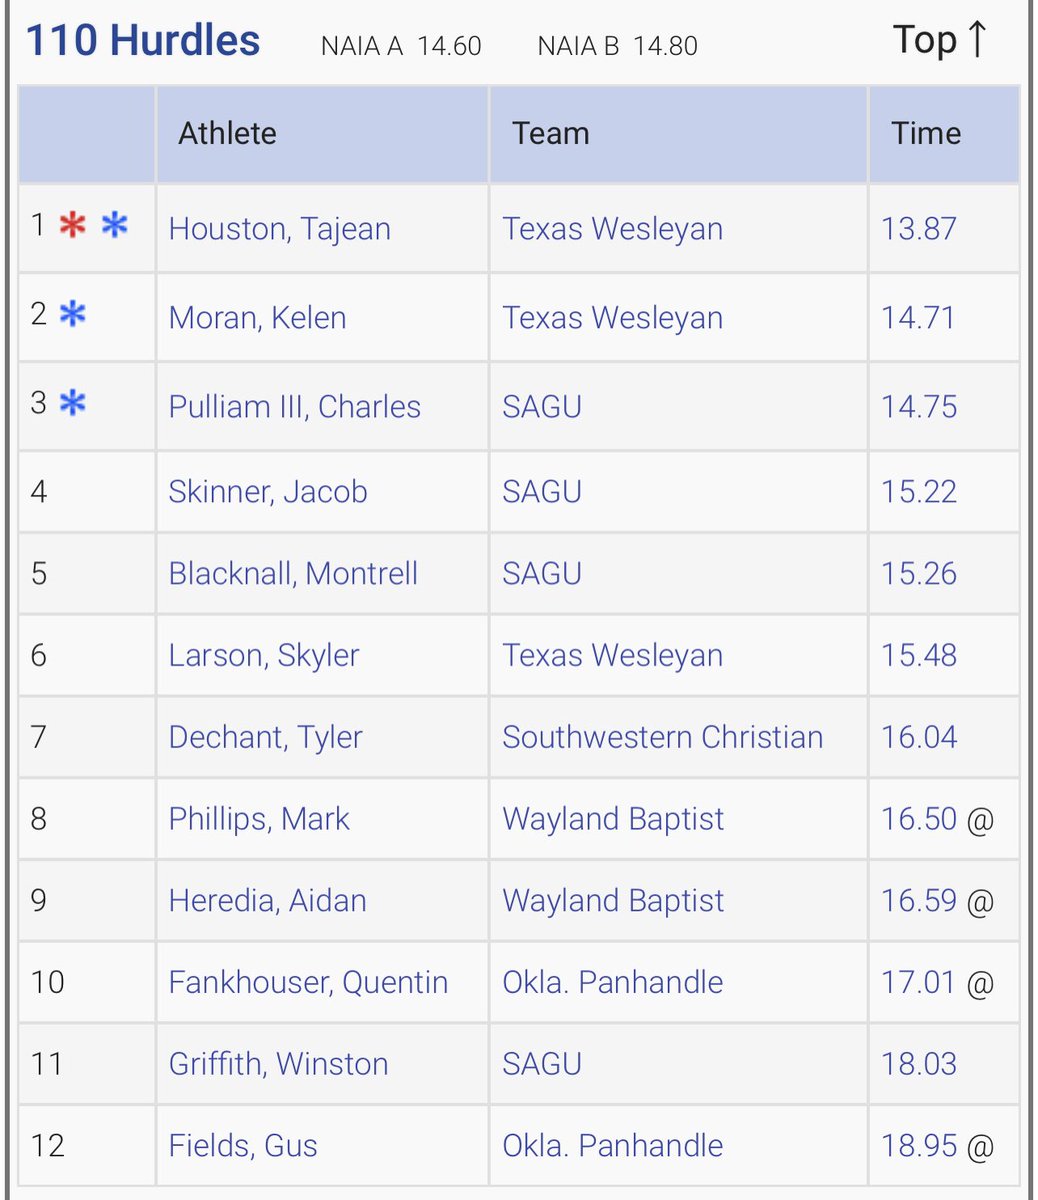Screen dimensions: 1038x1200
Task: Open Pulliam III, Charles athlete page
Action: (x=295, y=407)
